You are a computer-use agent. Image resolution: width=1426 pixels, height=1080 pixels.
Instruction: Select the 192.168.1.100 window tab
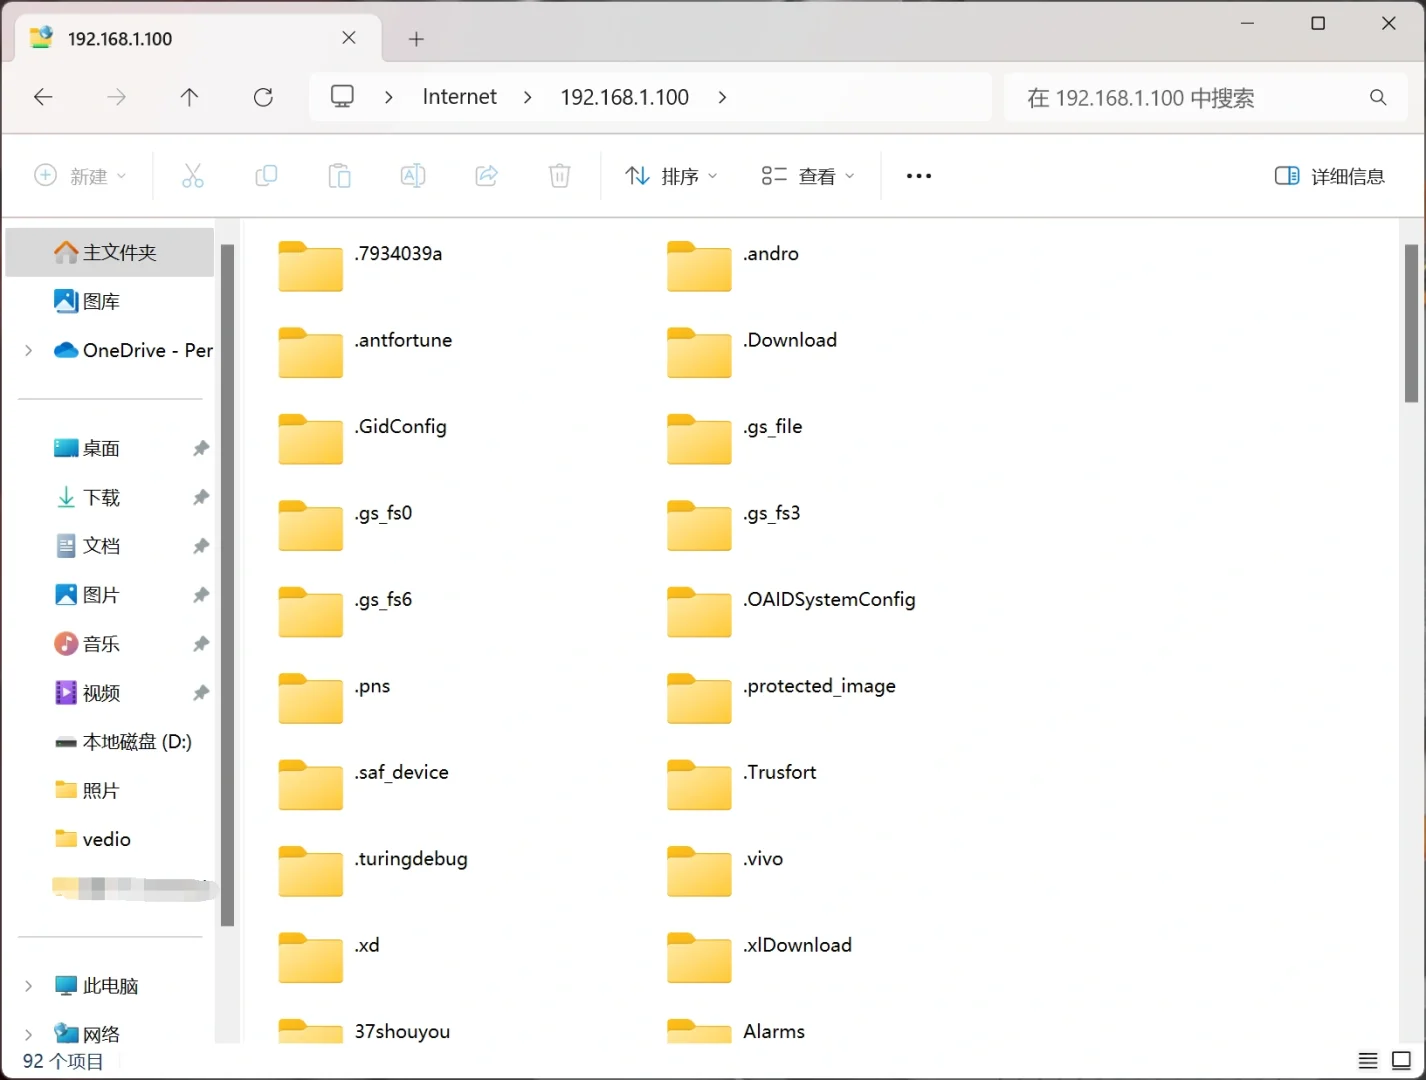[x=198, y=39]
